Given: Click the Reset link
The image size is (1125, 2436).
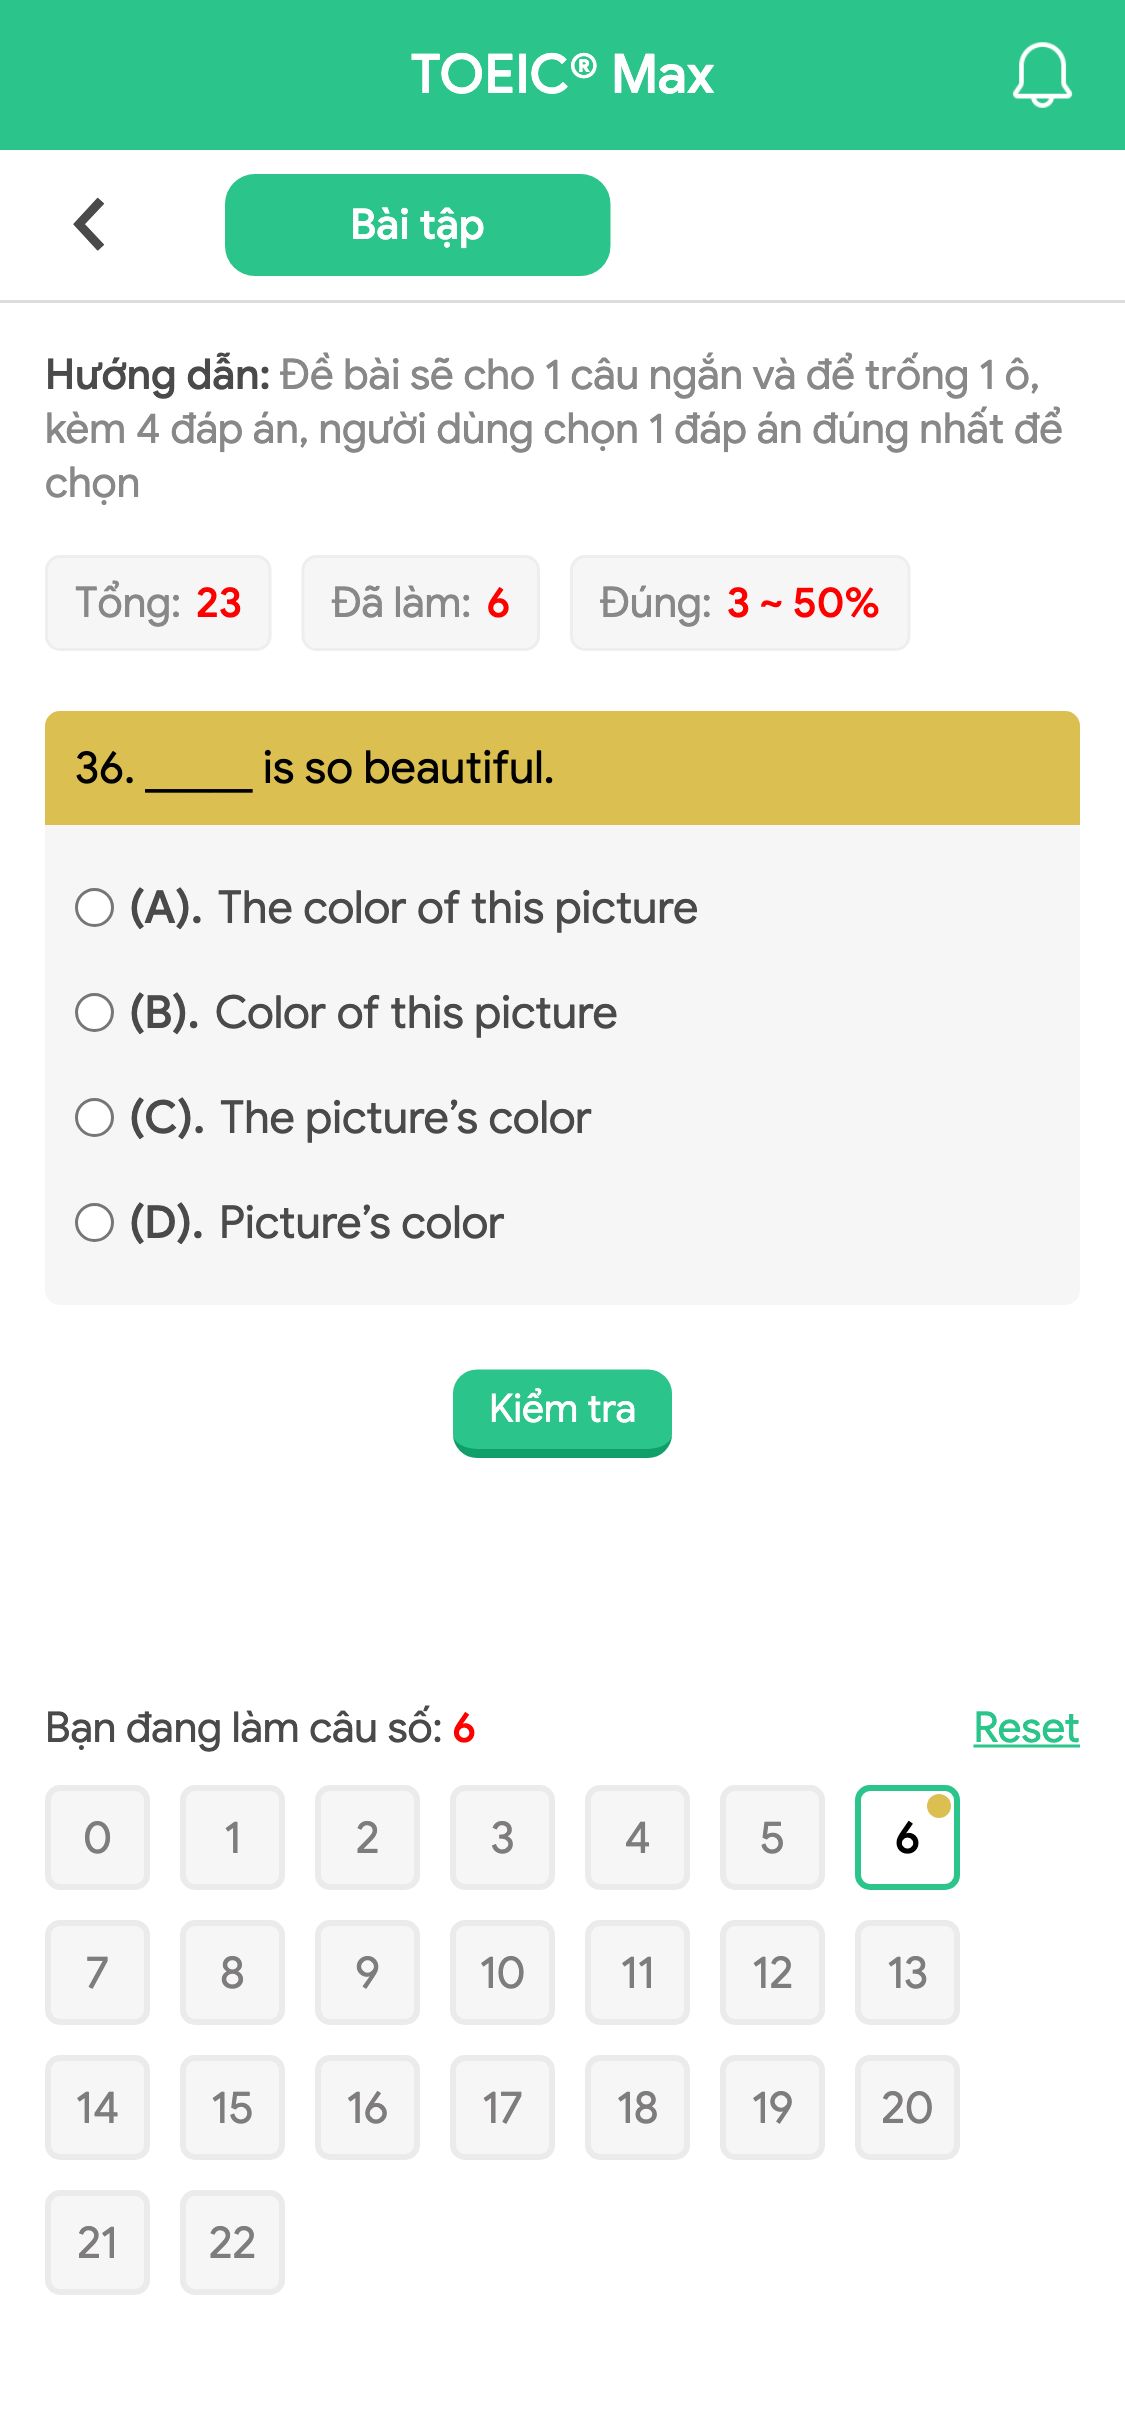Looking at the screenshot, I should (1025, 1727).
